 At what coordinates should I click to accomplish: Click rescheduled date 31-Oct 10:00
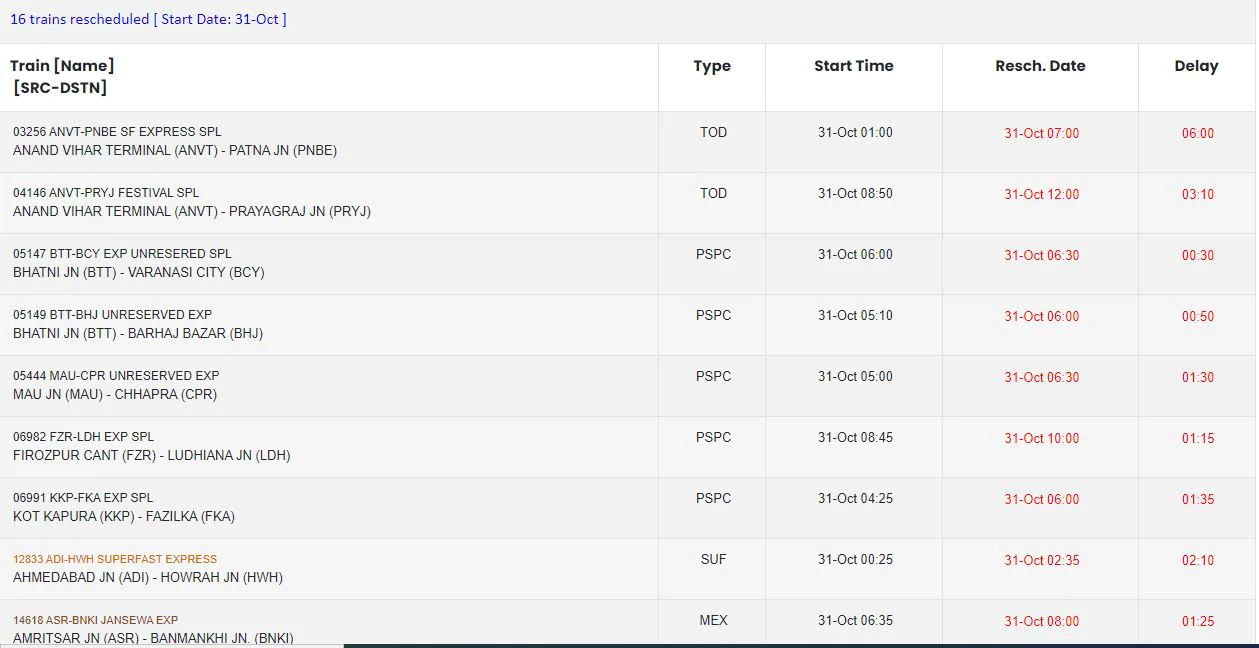(x=1041, y=438)
